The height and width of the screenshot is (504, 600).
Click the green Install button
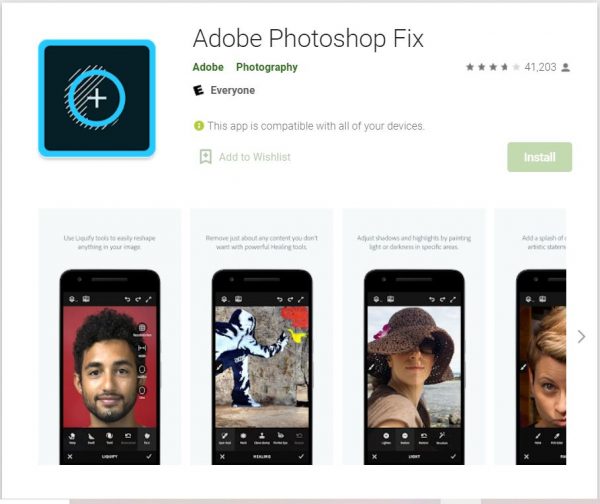540,157
